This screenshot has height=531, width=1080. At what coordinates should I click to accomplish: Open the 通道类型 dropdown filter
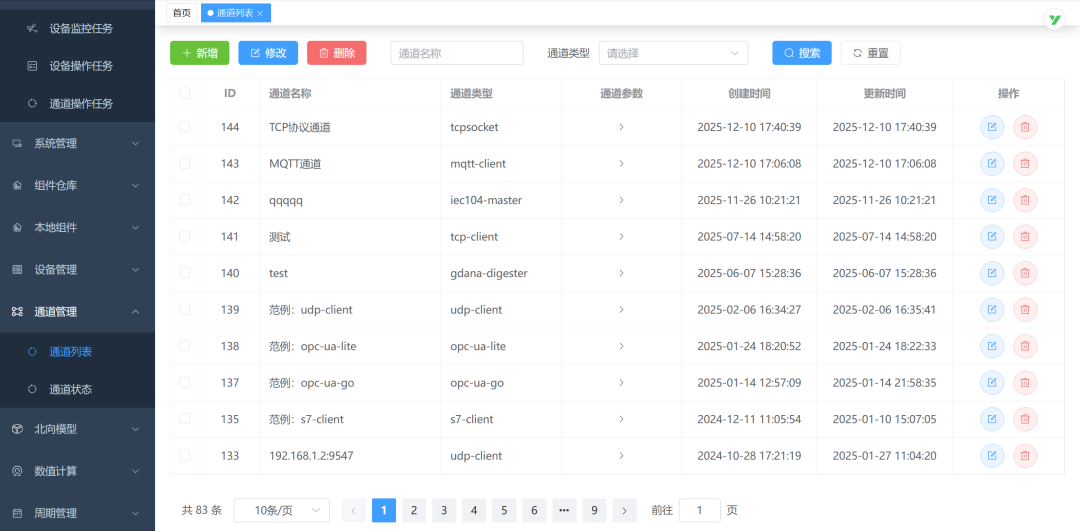673,53
